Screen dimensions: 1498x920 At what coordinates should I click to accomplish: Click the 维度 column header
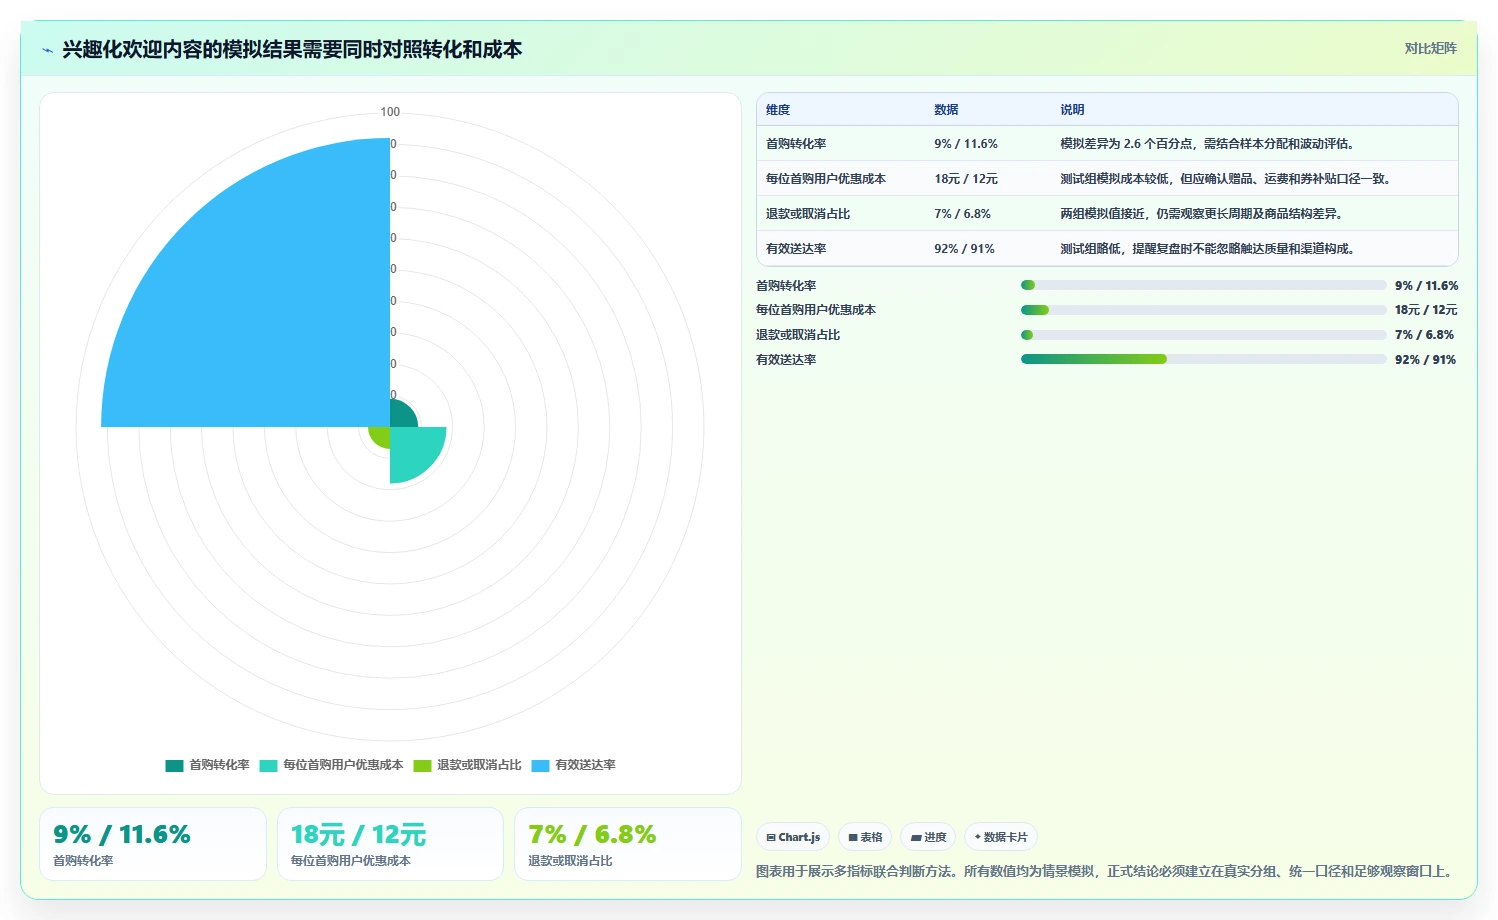coord(778,110)
